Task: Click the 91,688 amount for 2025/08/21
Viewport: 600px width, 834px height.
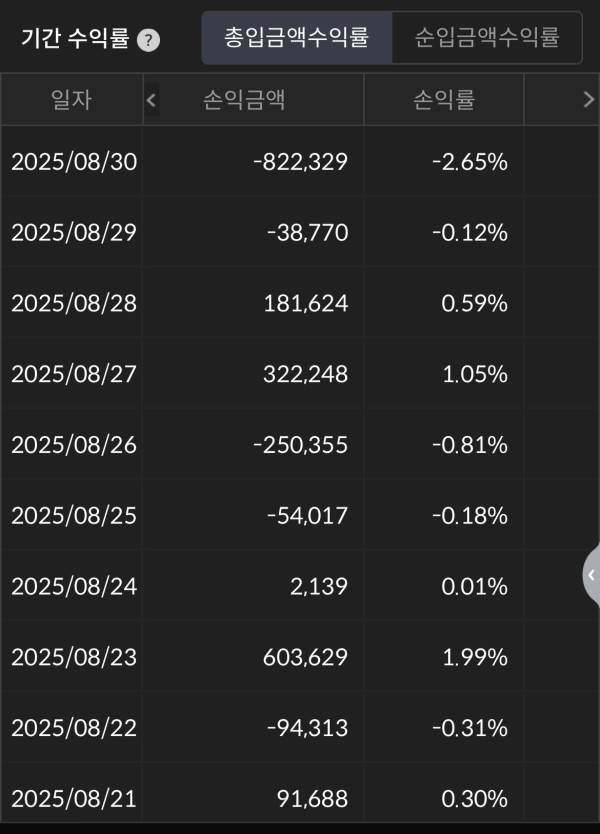Action: [x=313, y=798]
